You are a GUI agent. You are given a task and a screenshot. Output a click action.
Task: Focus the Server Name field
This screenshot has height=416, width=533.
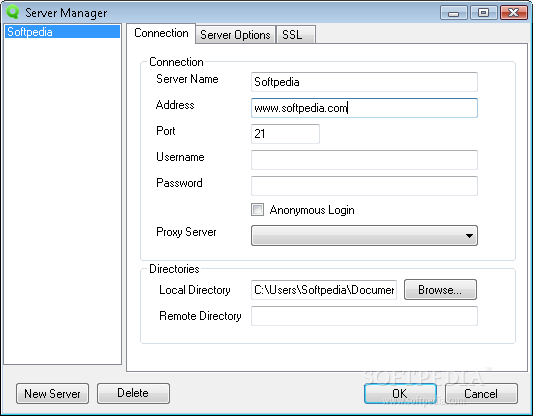[364, 82]
